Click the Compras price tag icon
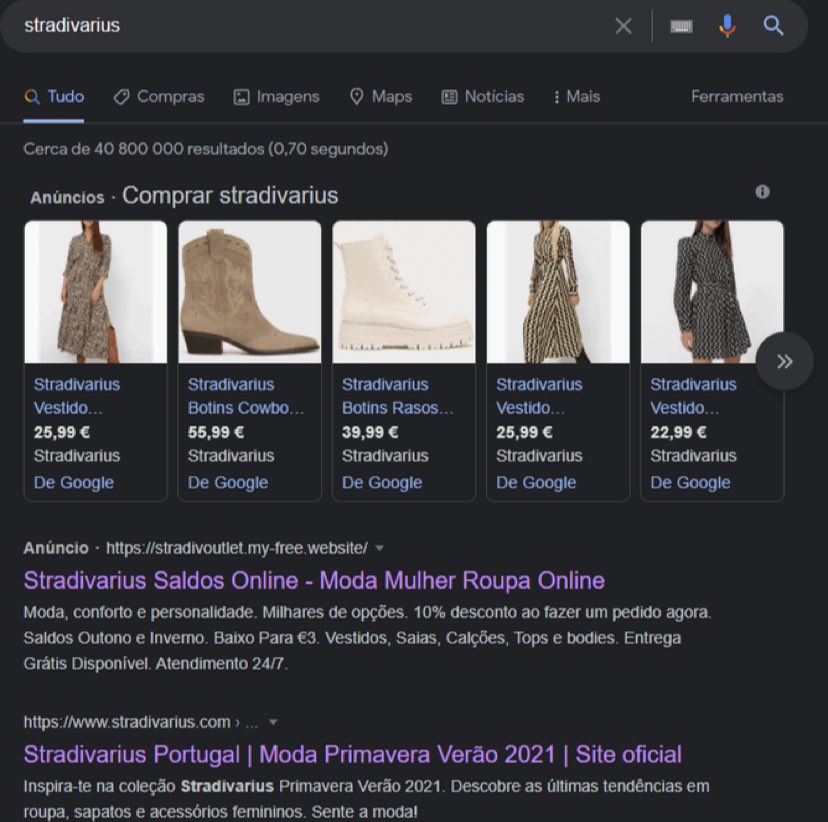The height and width of the screenshot is (822, 828). tap(121, 97)
